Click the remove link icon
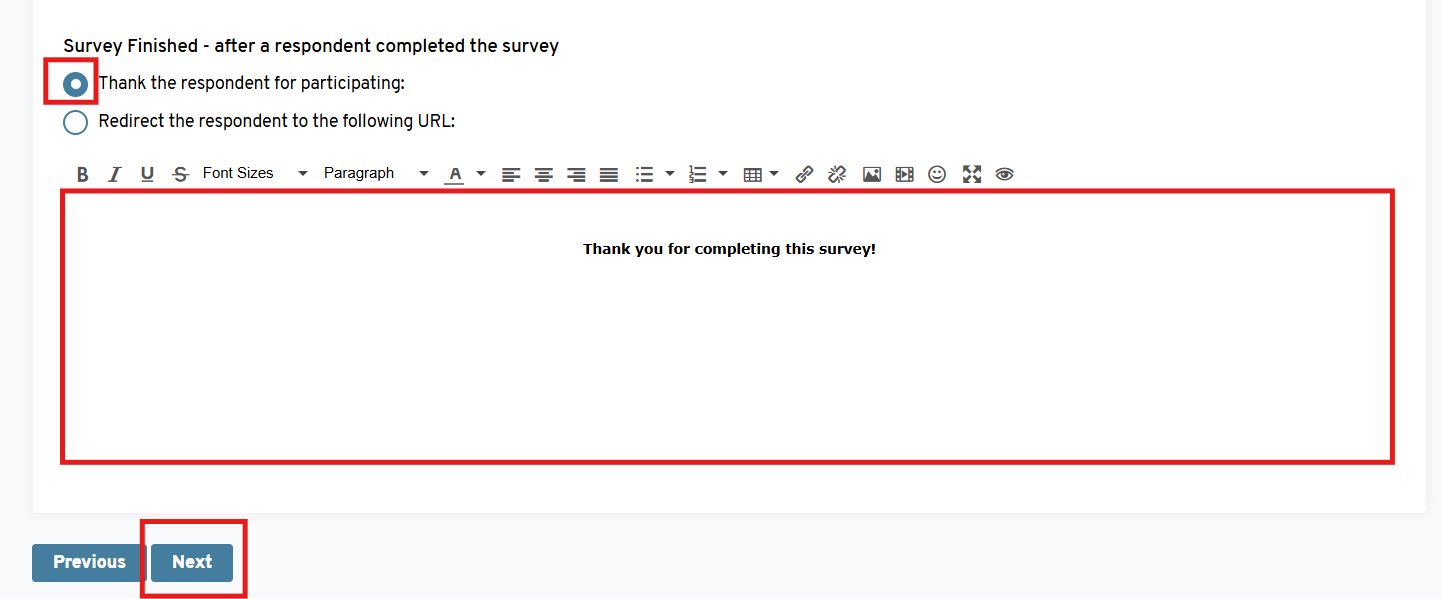This screenshot has width=1442, height=599. point(837,174)
